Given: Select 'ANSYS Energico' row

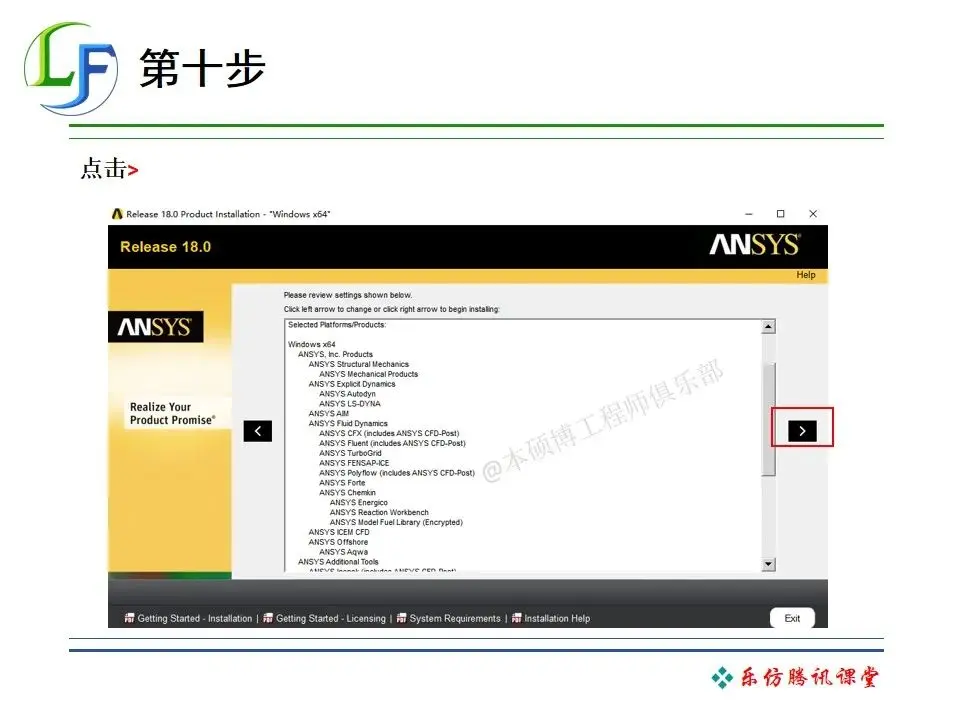Looking at the screenshot, I should 359,503.
